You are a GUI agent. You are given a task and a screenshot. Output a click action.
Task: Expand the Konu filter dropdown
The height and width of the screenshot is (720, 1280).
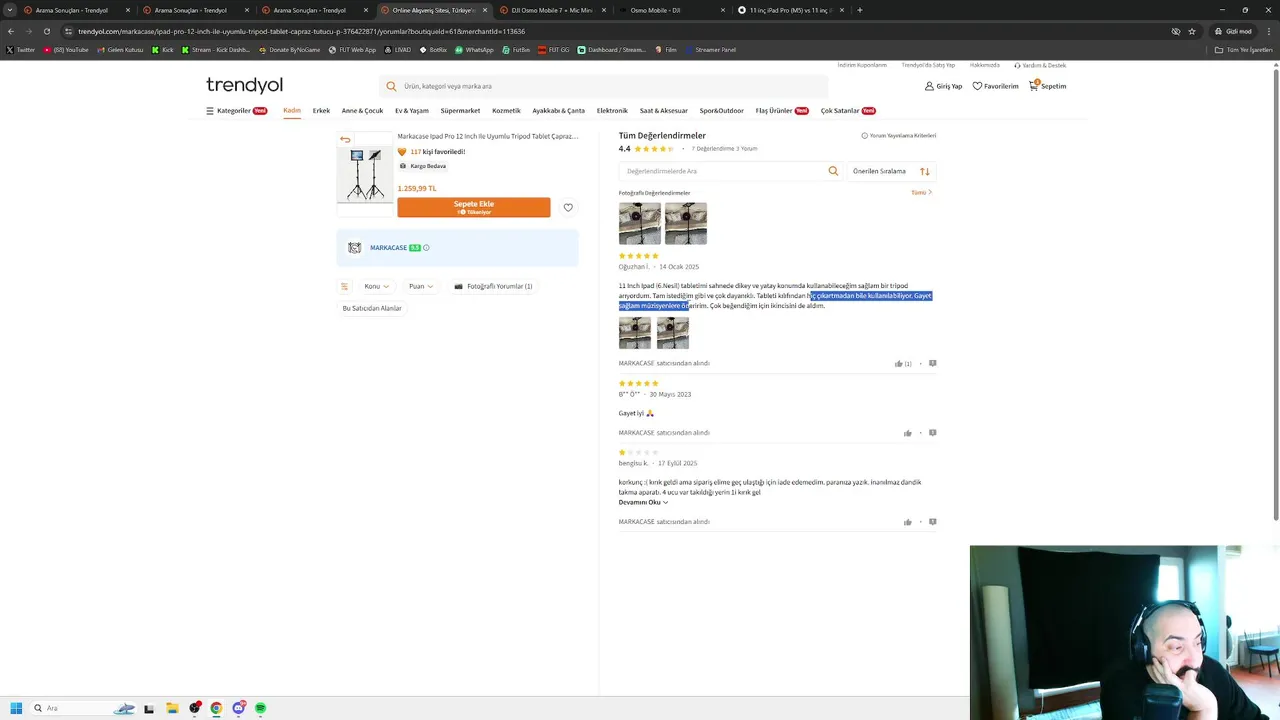pyautogui.click(x=377, y=286)
